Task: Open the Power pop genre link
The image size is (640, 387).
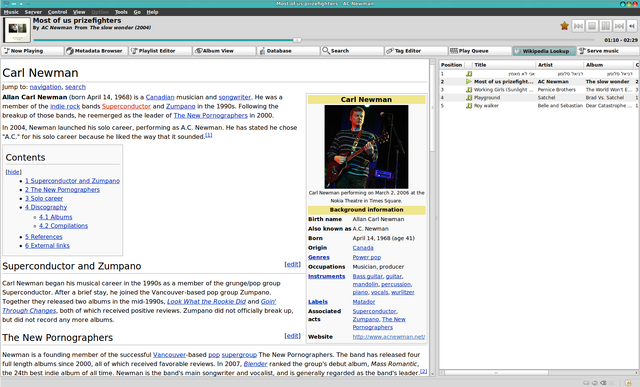Action: [367, 257]
